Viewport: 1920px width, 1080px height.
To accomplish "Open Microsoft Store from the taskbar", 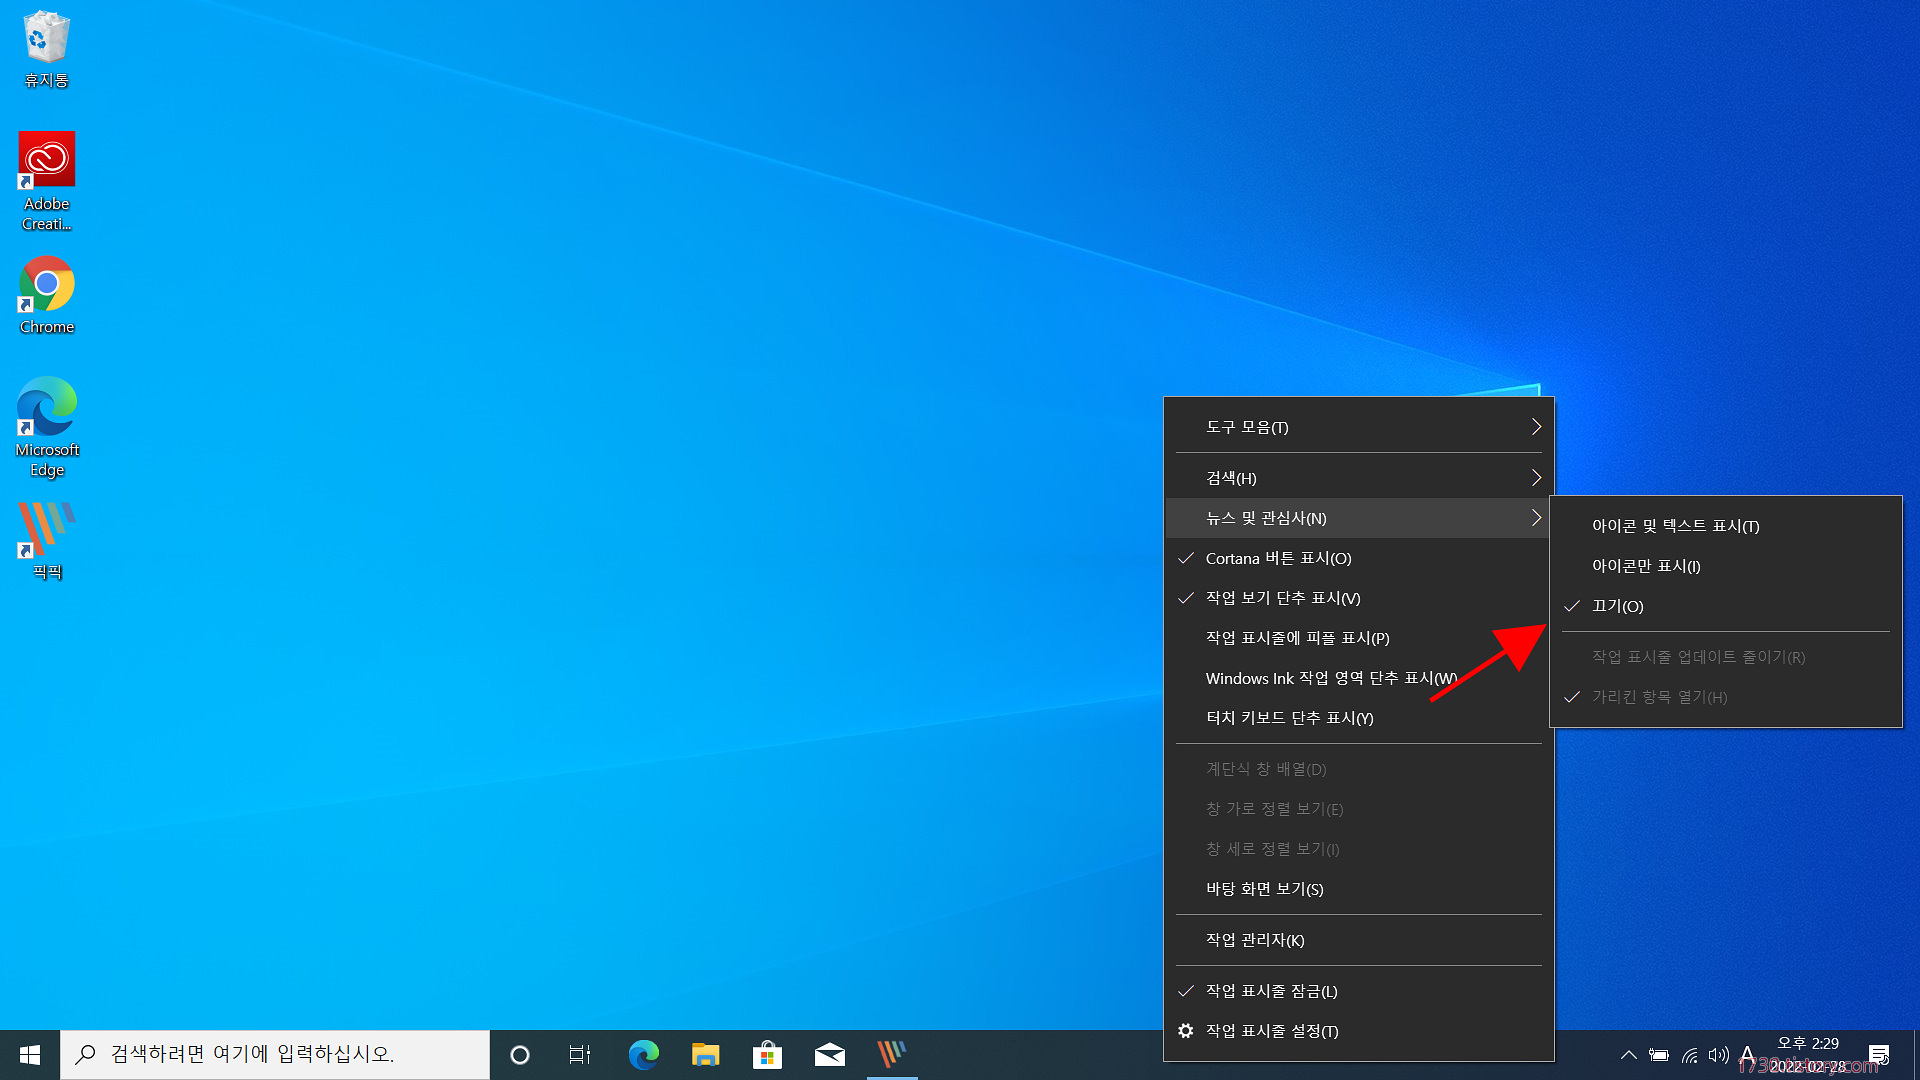I will pos(767,1054).
